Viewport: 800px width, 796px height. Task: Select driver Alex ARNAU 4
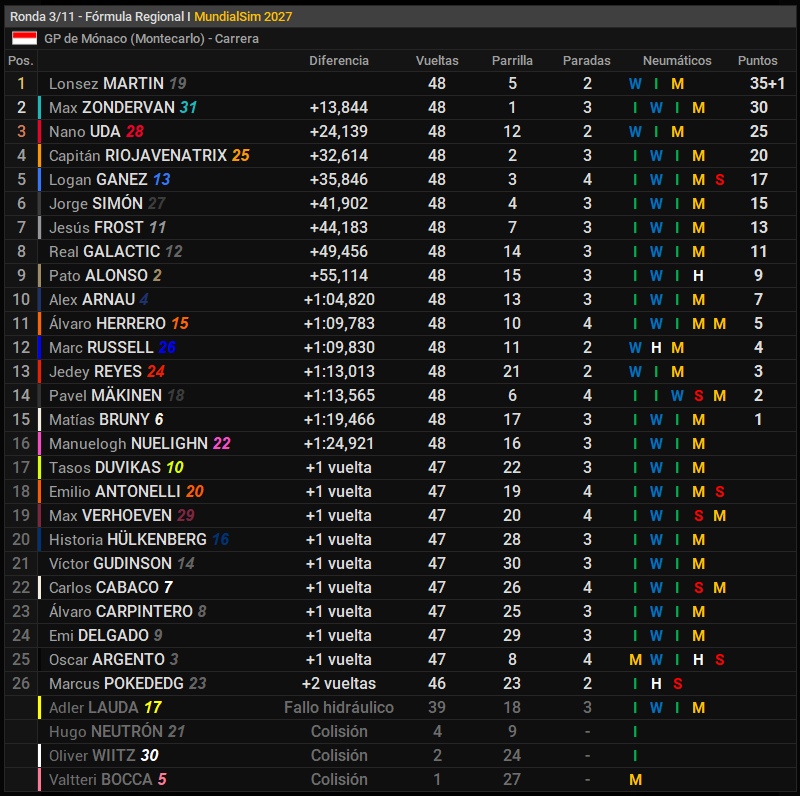point(99,300)
